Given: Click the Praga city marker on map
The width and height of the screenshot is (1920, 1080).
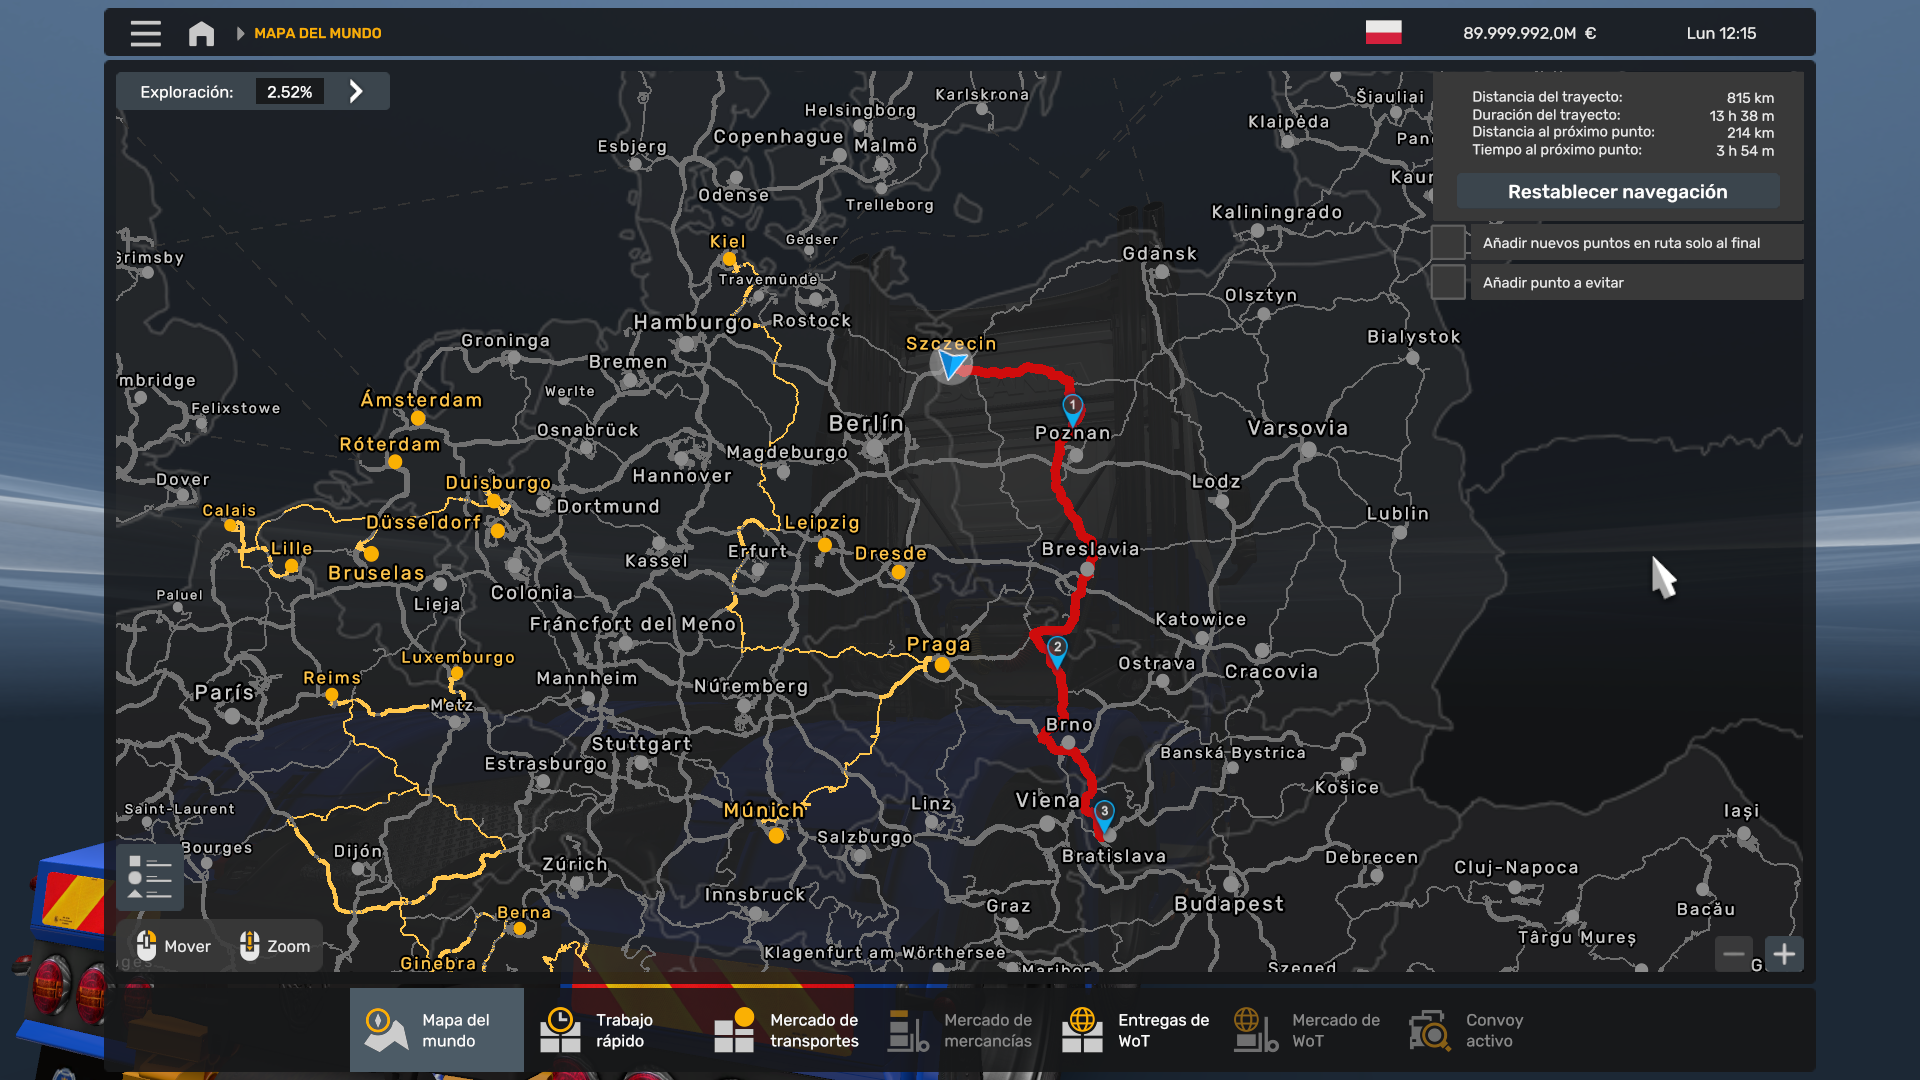Looking at the screenshot, I should pyautogui.click(x=941, y=665).
